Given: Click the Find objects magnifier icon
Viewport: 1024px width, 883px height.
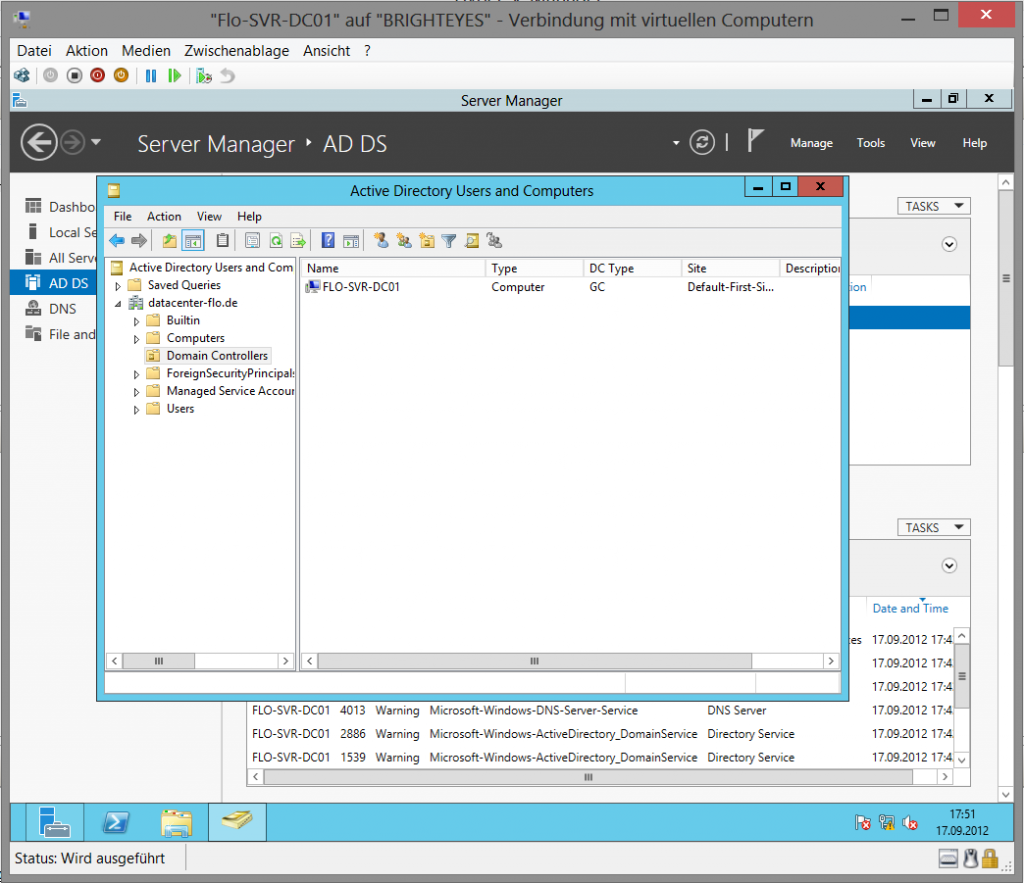Looking at the screenshot, I should point(472,241).
